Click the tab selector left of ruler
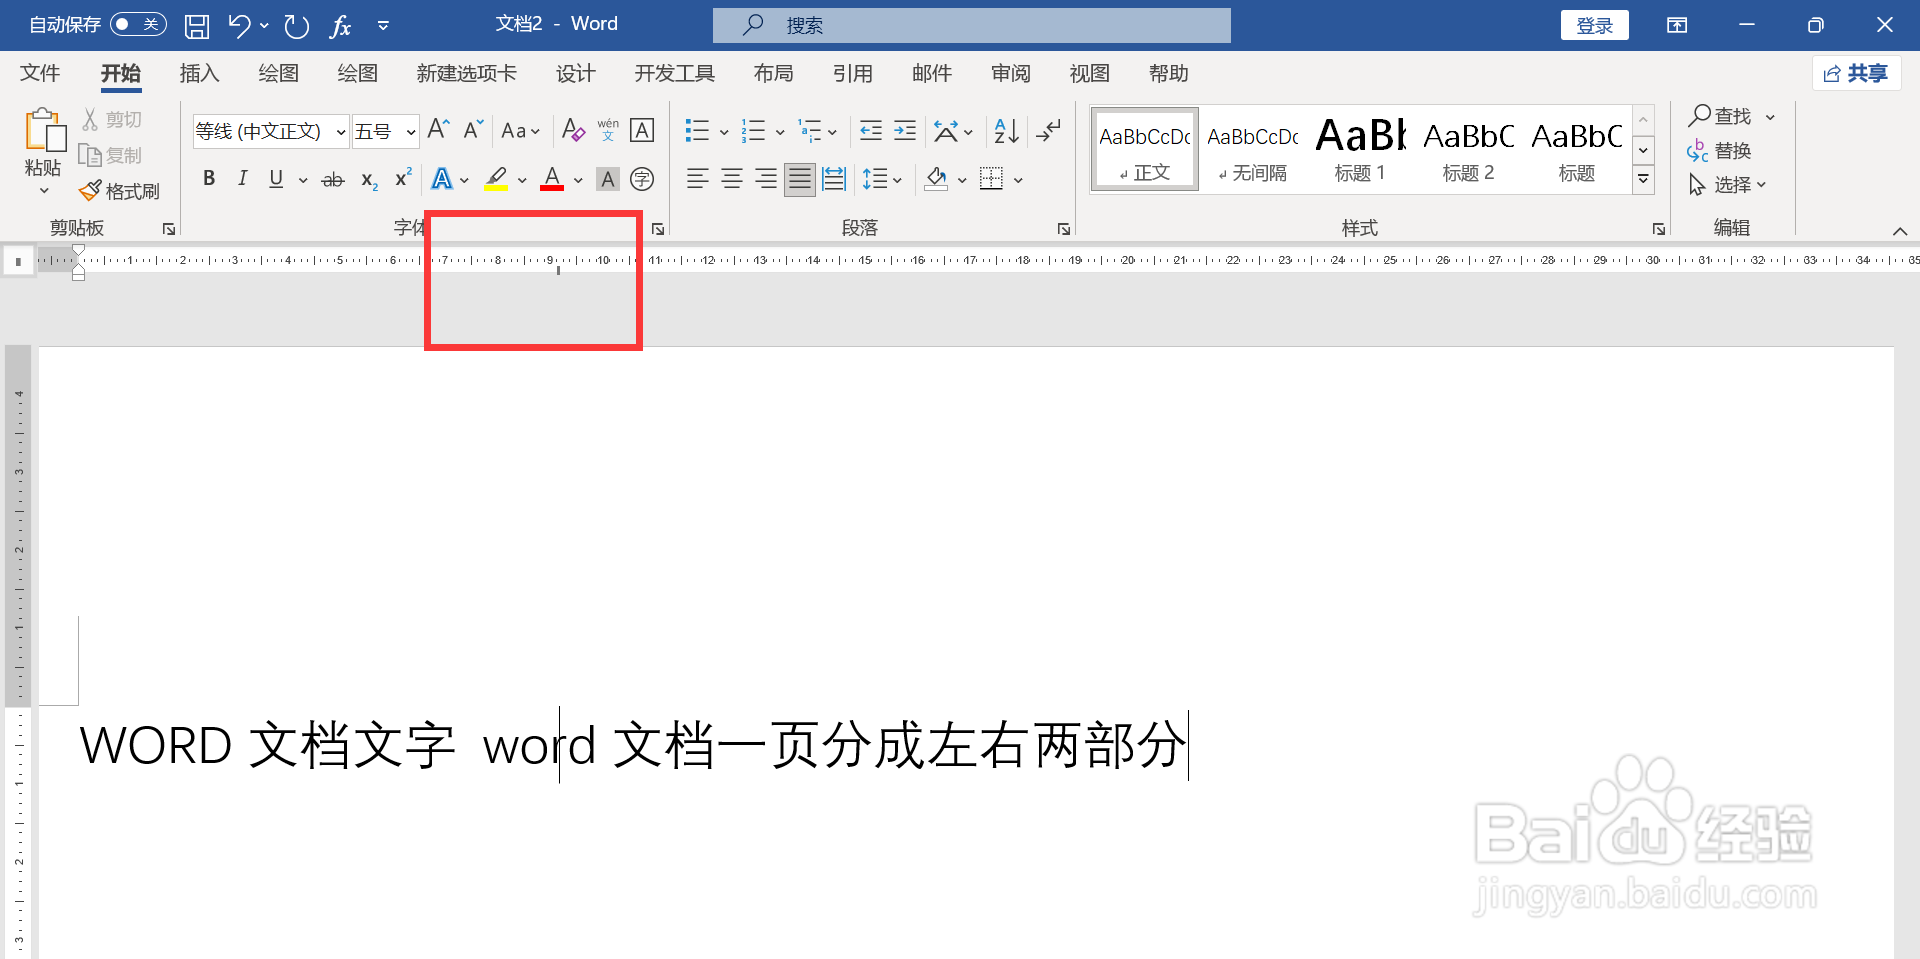 click(18, 261)
